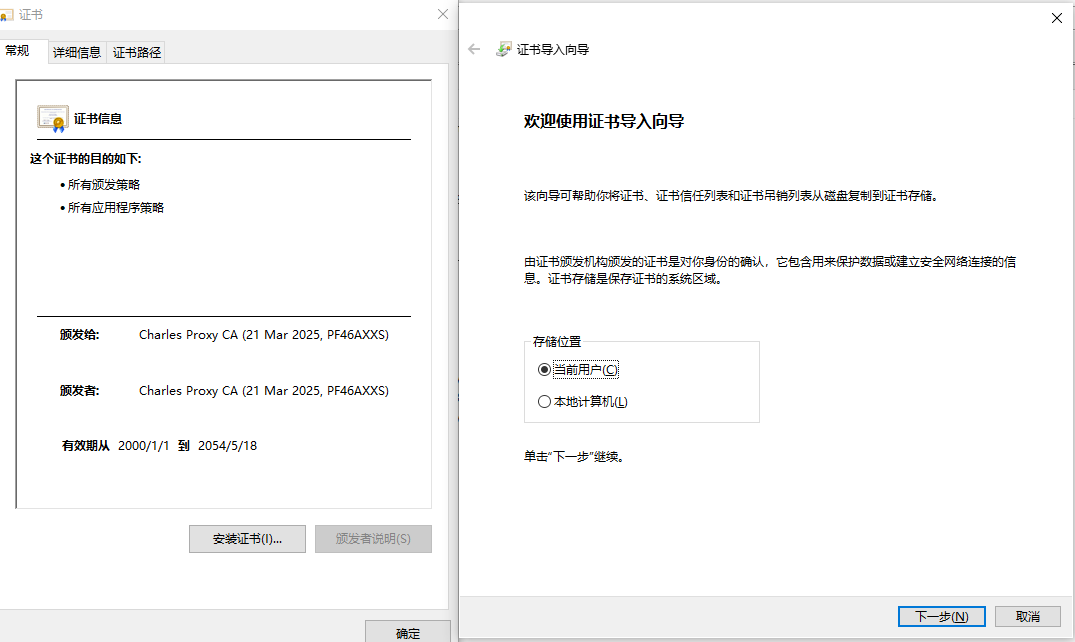This screenshot has width=1075, height=642.
Task: Click the 证书 window title bar icon
Action: pyautogui.click(x=7, y=14)
